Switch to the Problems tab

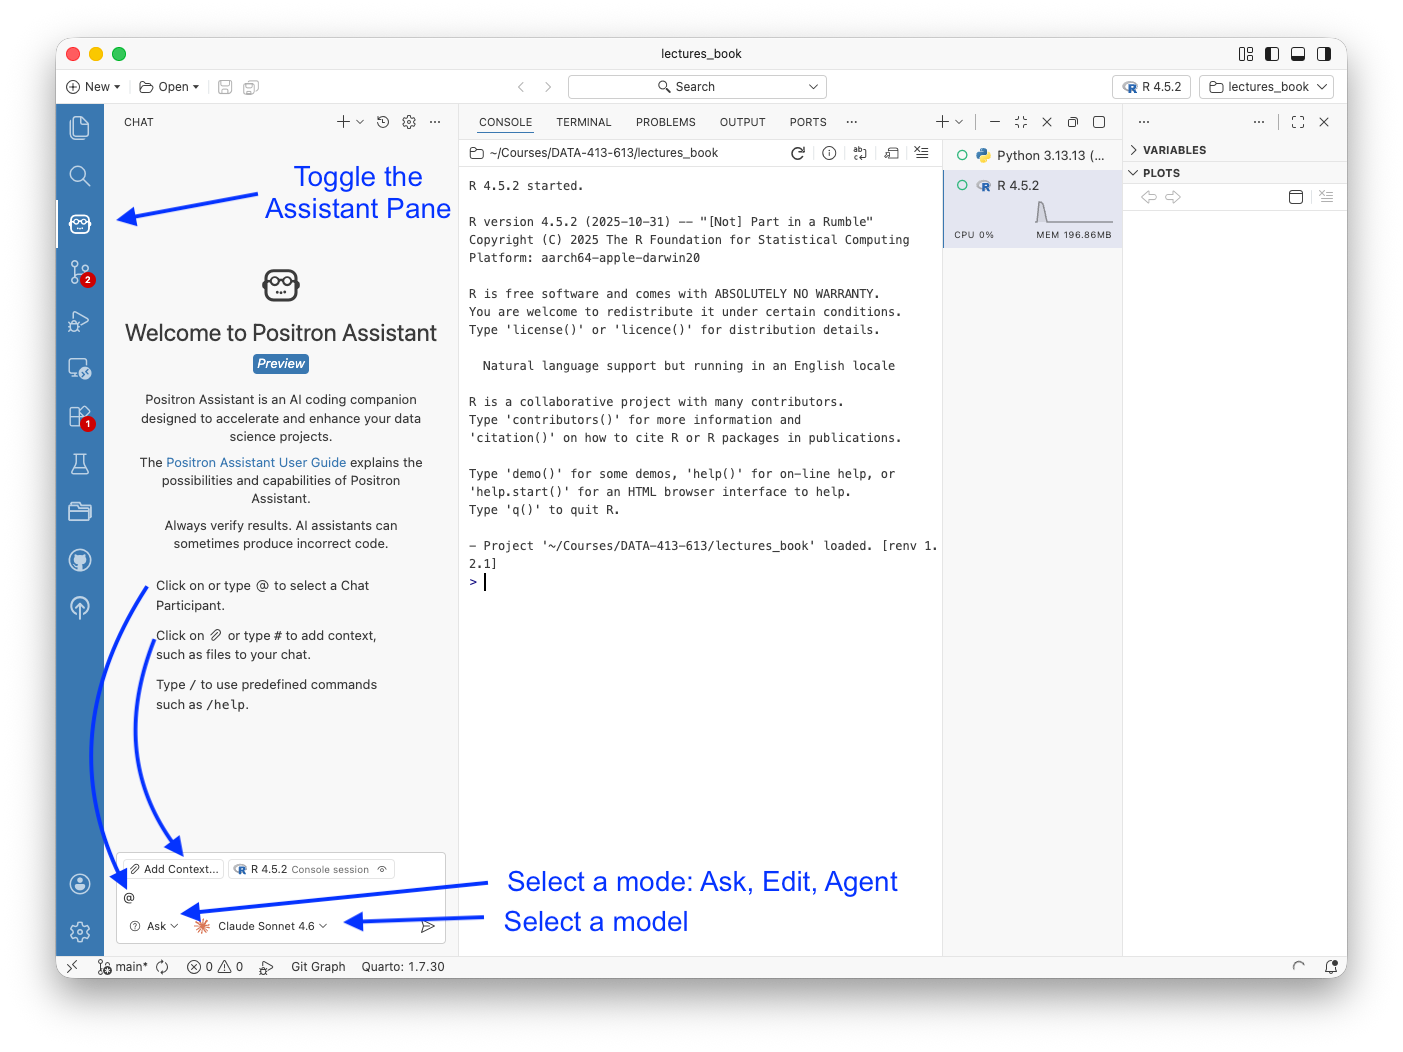click(665, 121)
